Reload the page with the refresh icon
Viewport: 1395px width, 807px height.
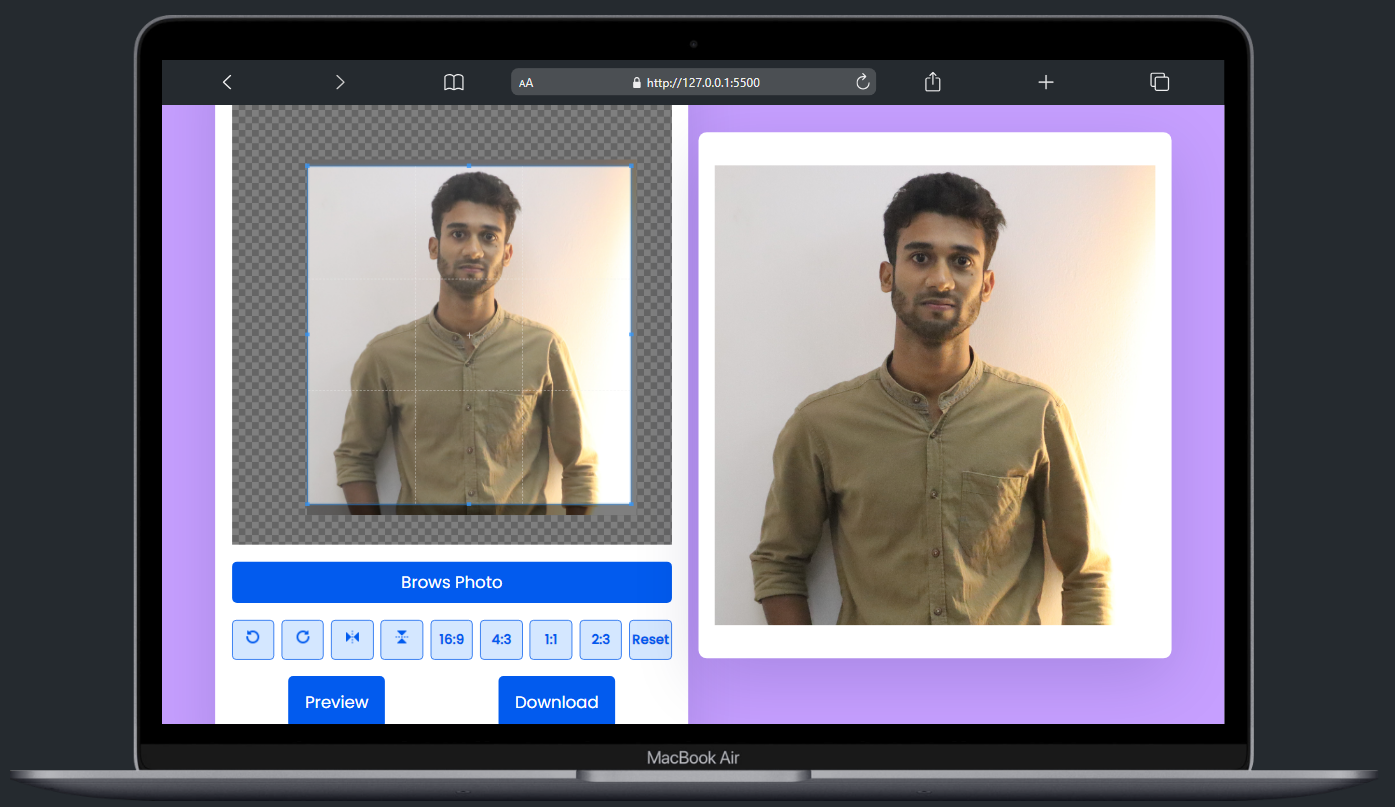[x=863, y=82]
